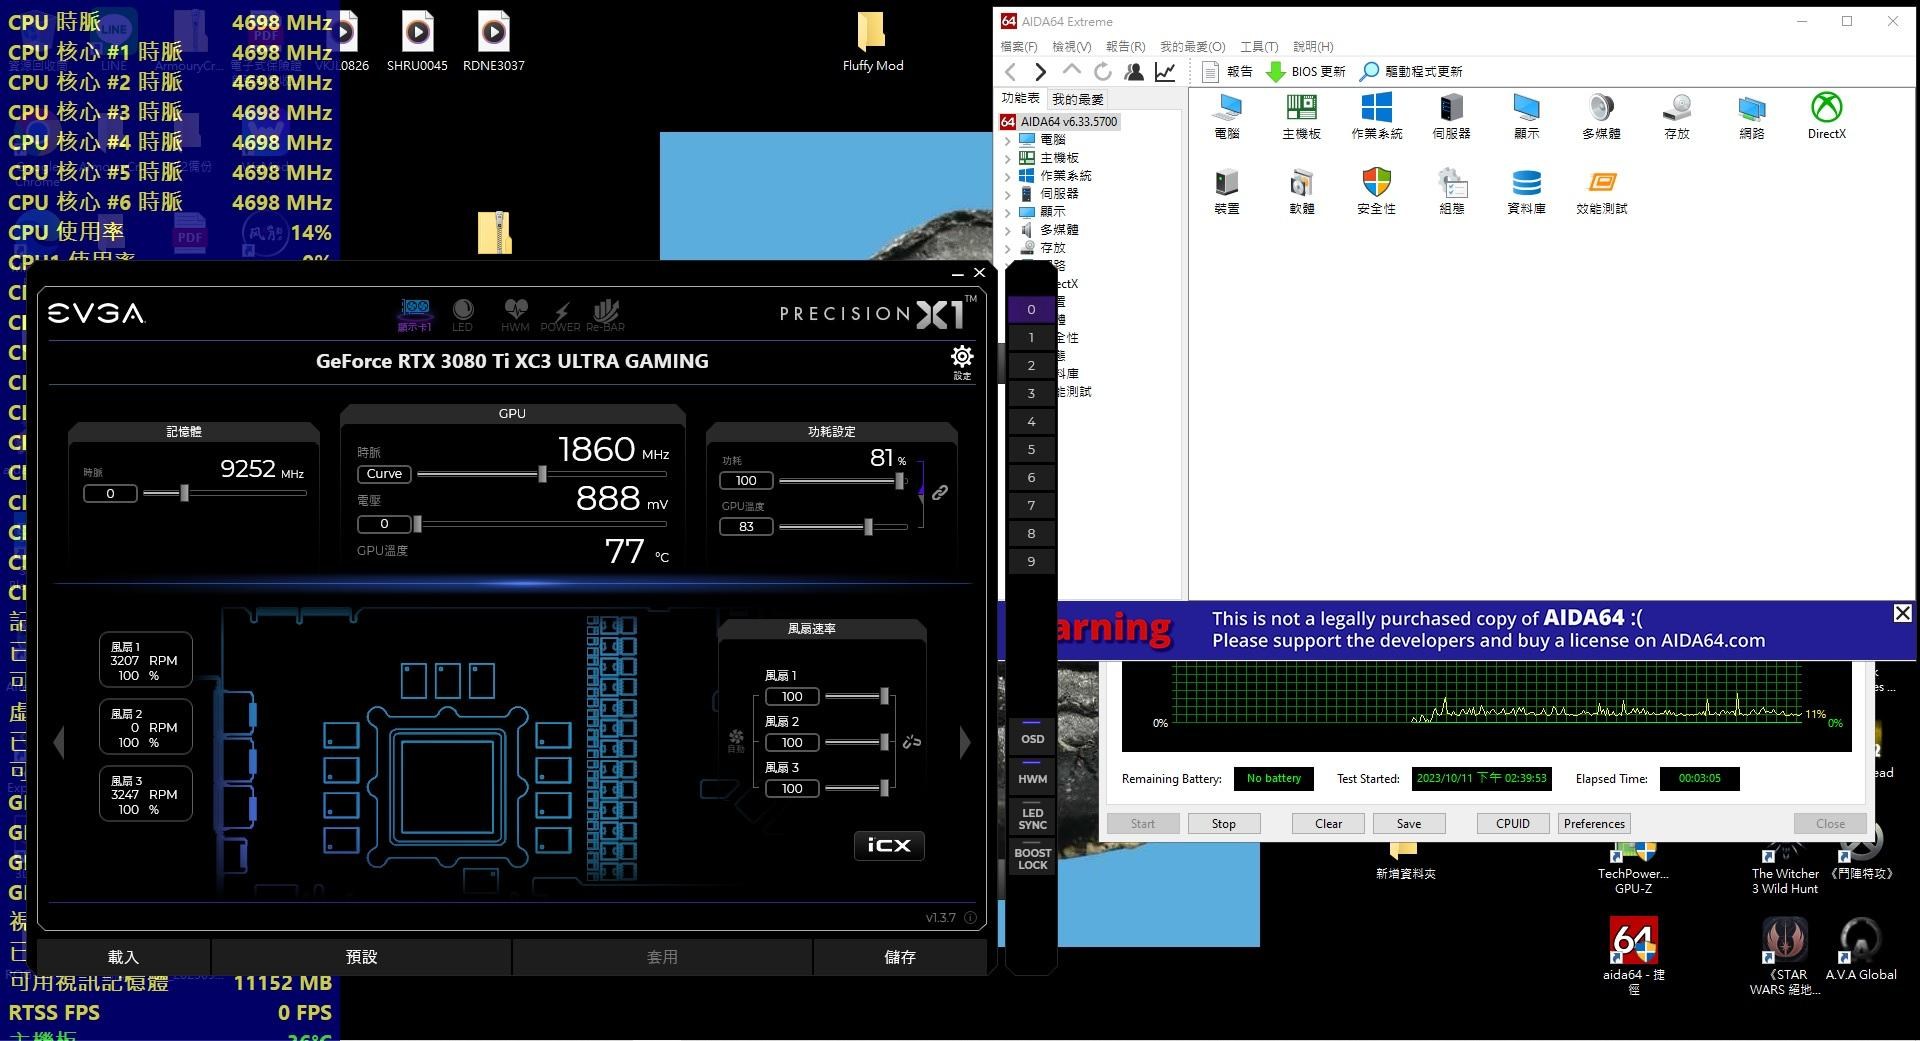Open the 資料庫 category icon in AIDA64
The height and width of the screenshot is (1041, 1920).
click(1526, 191)
